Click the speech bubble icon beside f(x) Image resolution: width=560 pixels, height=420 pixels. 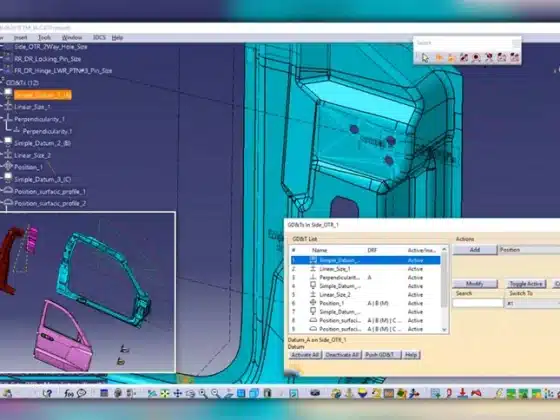81,393
